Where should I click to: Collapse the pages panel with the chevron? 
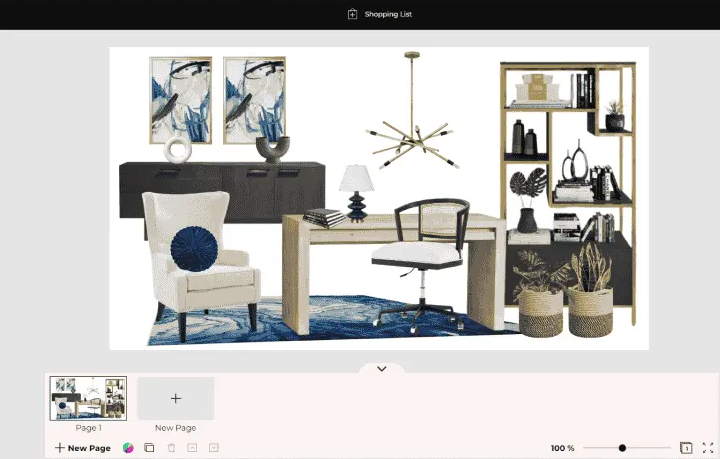tap(381, 369)
